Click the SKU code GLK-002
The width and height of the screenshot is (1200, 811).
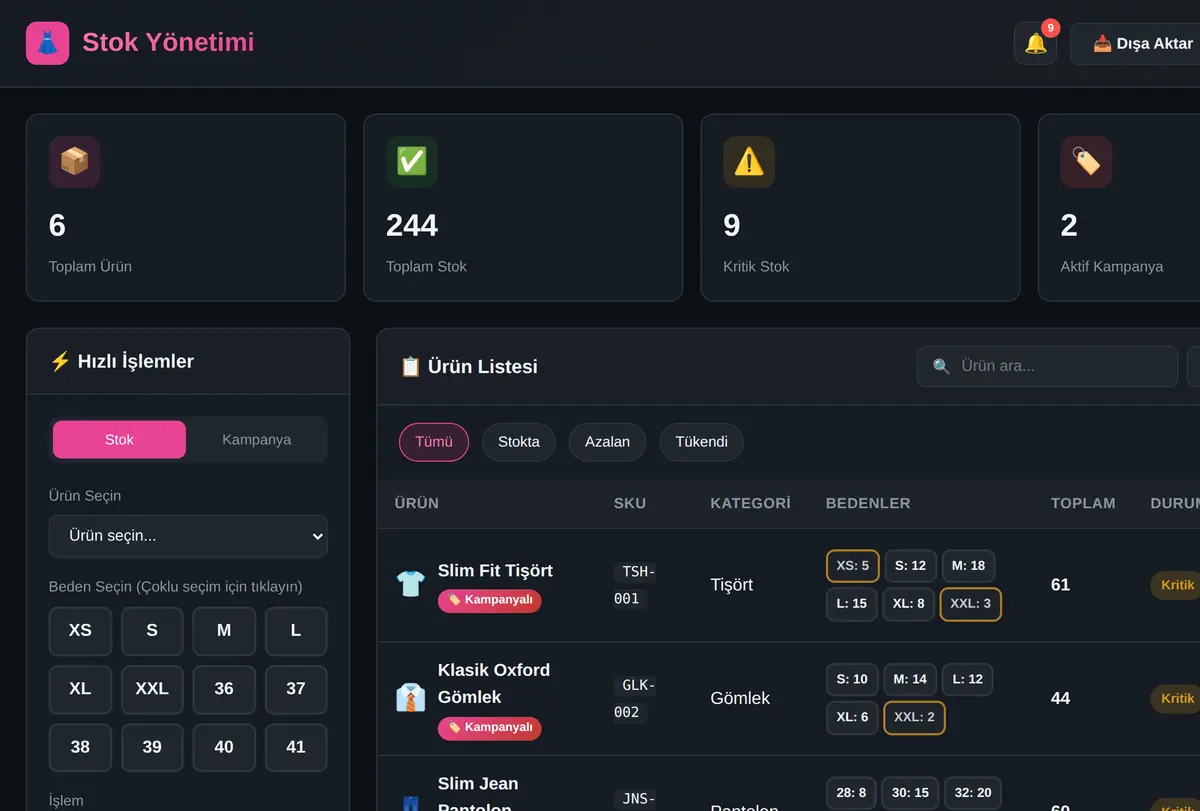pos(634,698)
